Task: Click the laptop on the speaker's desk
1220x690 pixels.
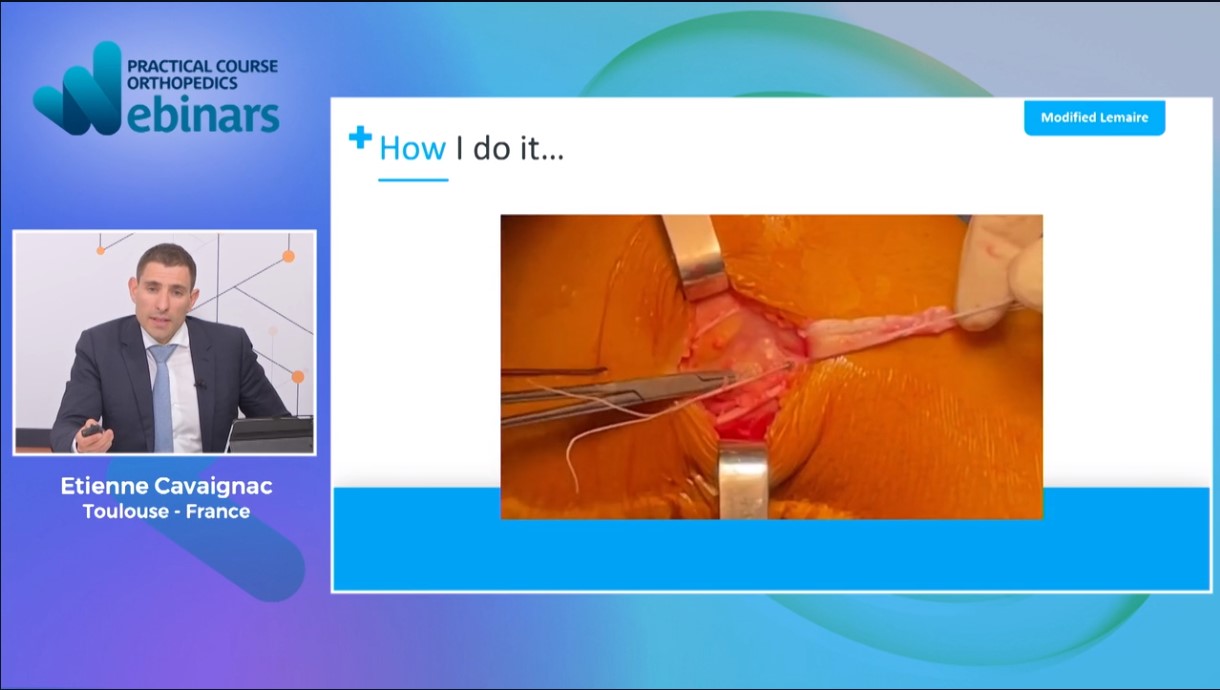Action: point(270,434)
